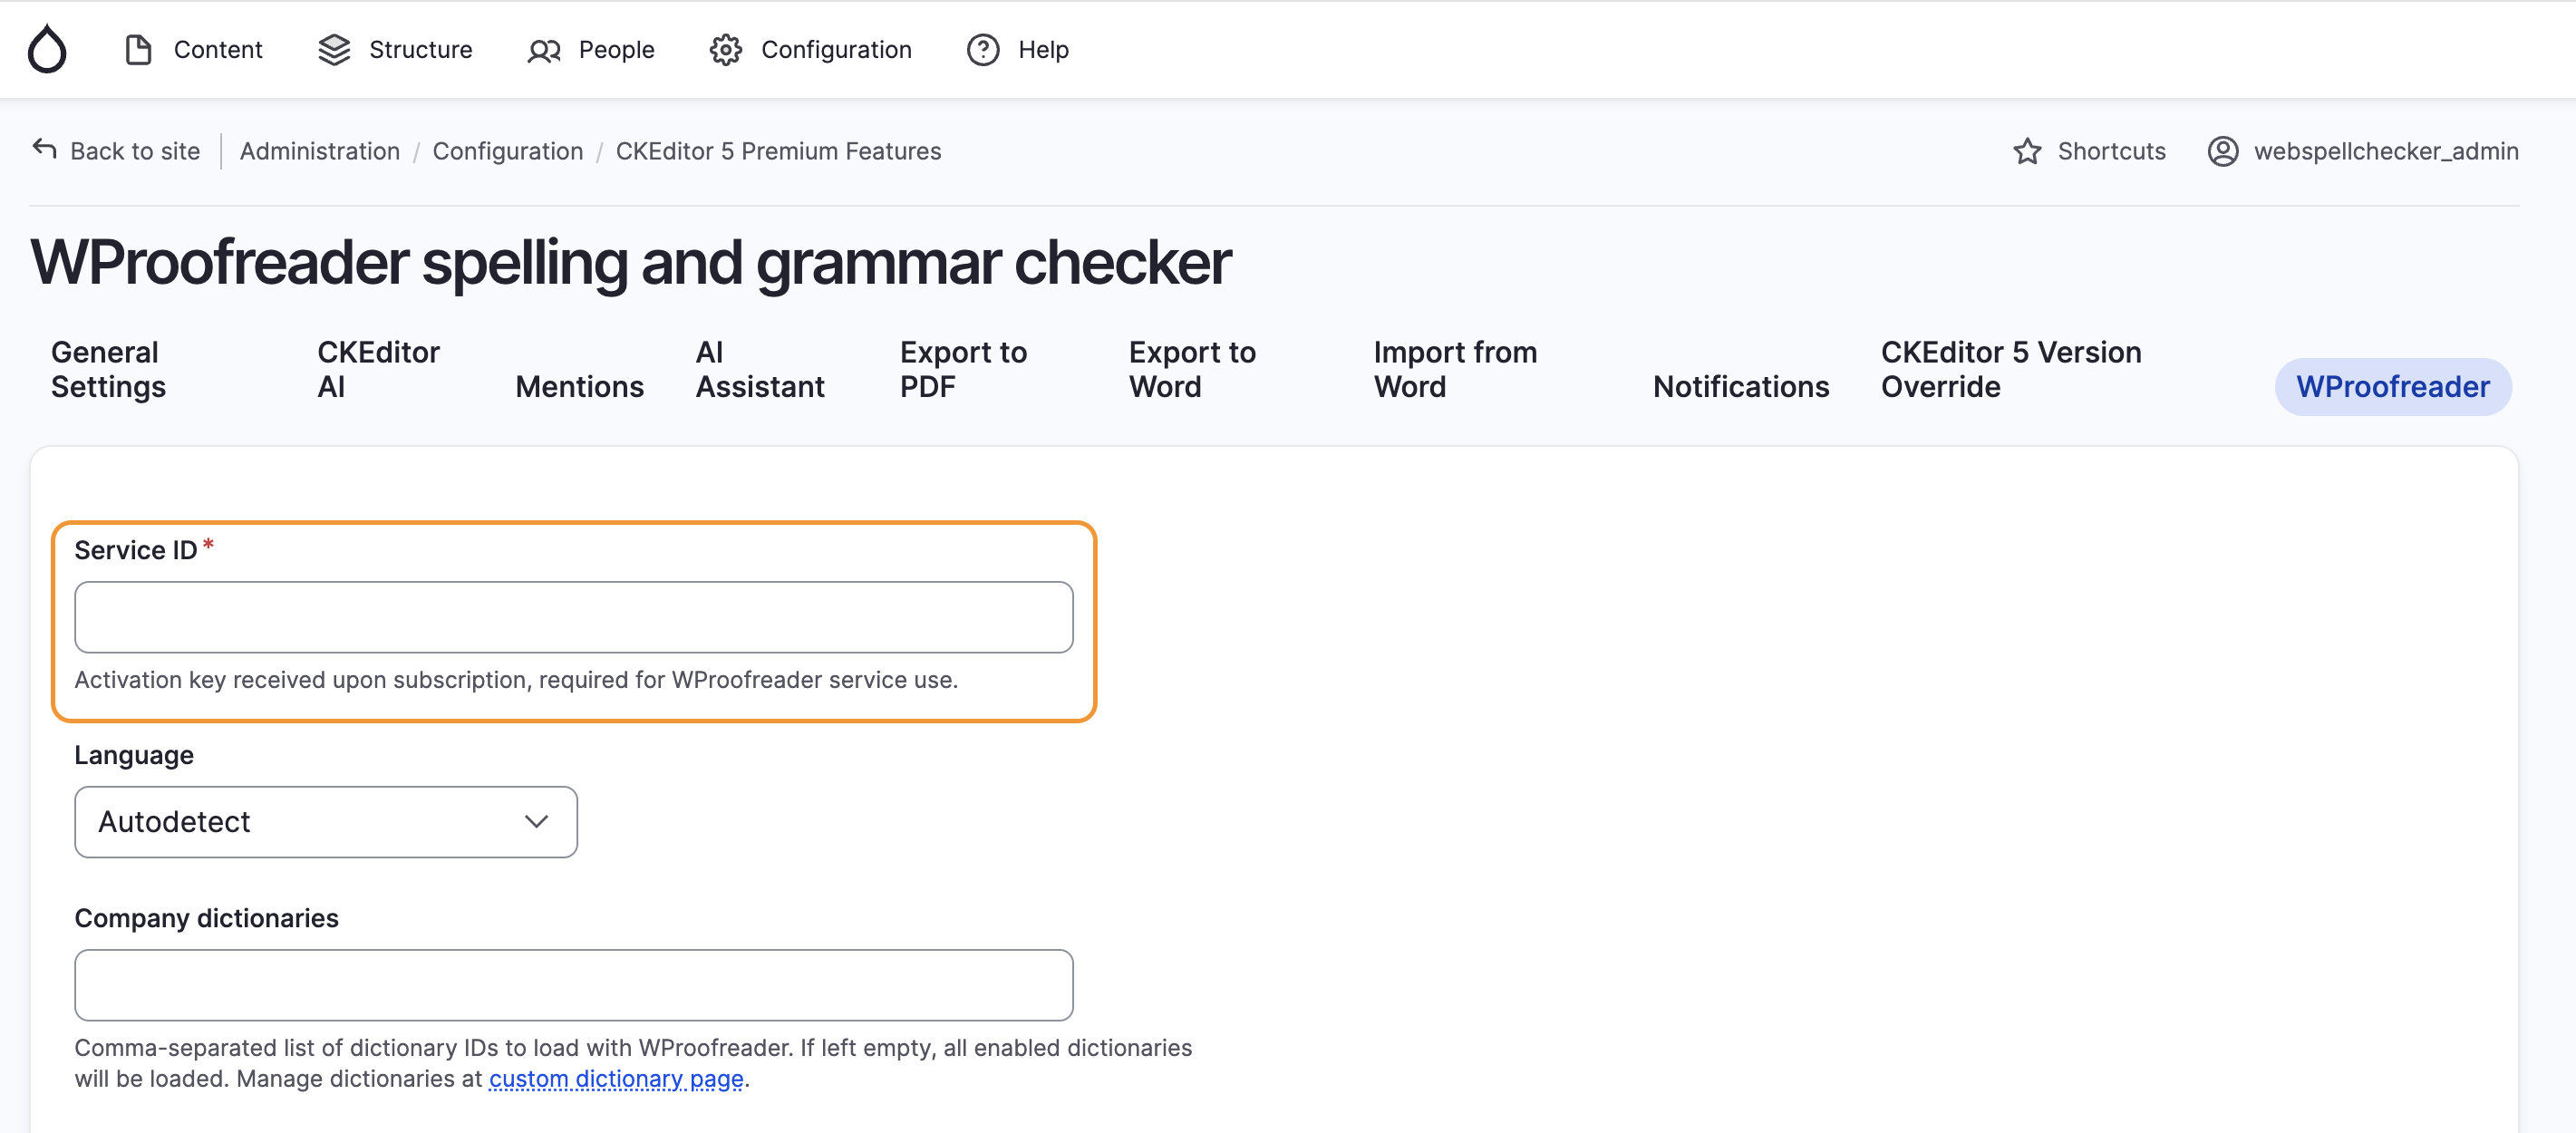Click the CKEditor 5 Premium Features breadcrumb
Viewport: 2576px width, 1133px height.
pos(778,151)
